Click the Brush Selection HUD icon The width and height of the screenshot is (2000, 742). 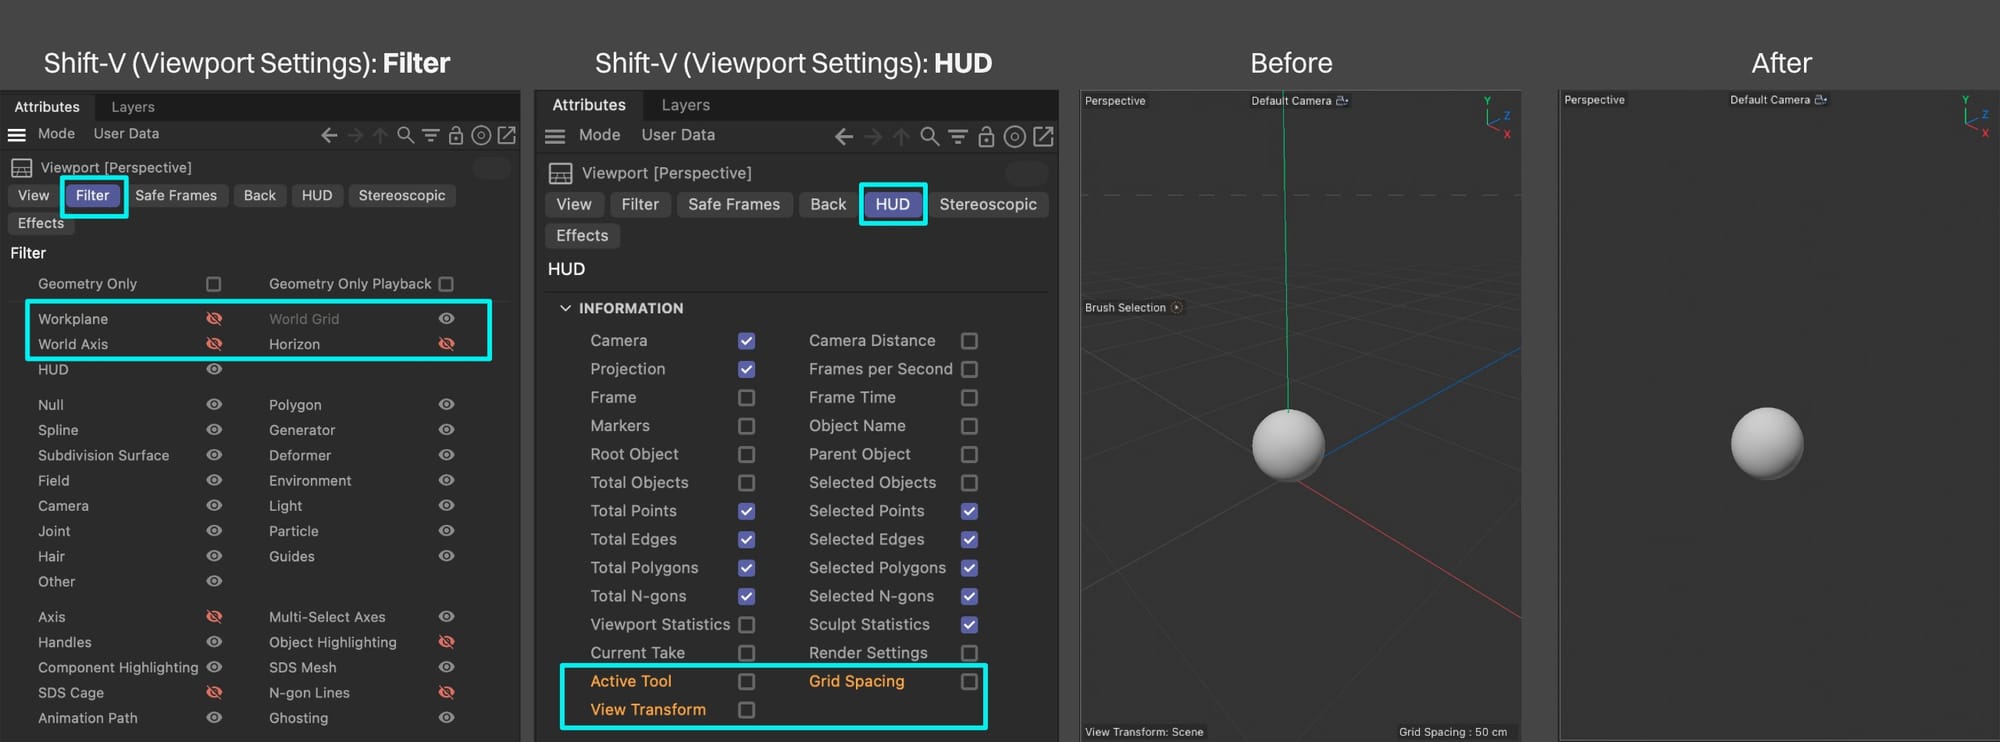point(1177,307)
